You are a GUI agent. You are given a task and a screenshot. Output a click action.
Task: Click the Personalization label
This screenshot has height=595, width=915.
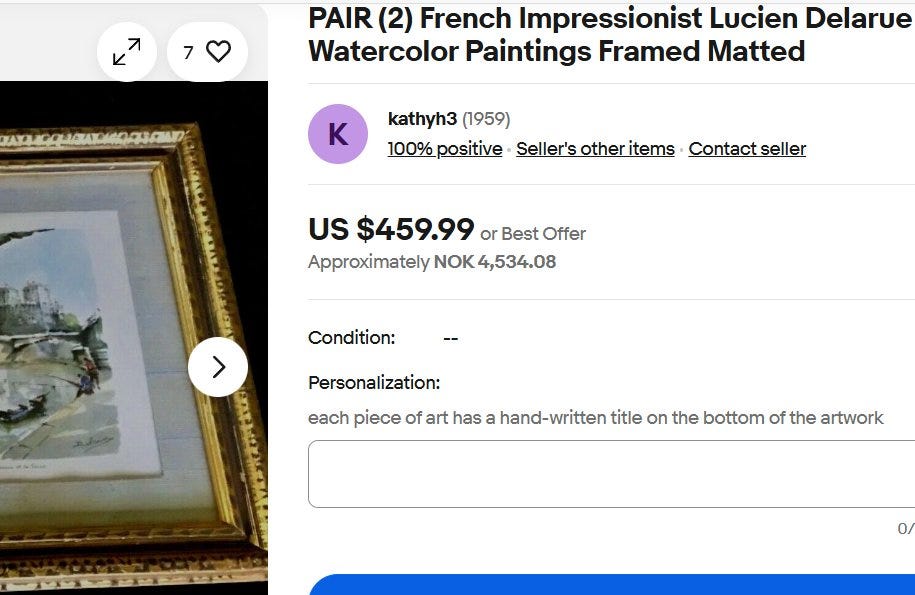374,383
